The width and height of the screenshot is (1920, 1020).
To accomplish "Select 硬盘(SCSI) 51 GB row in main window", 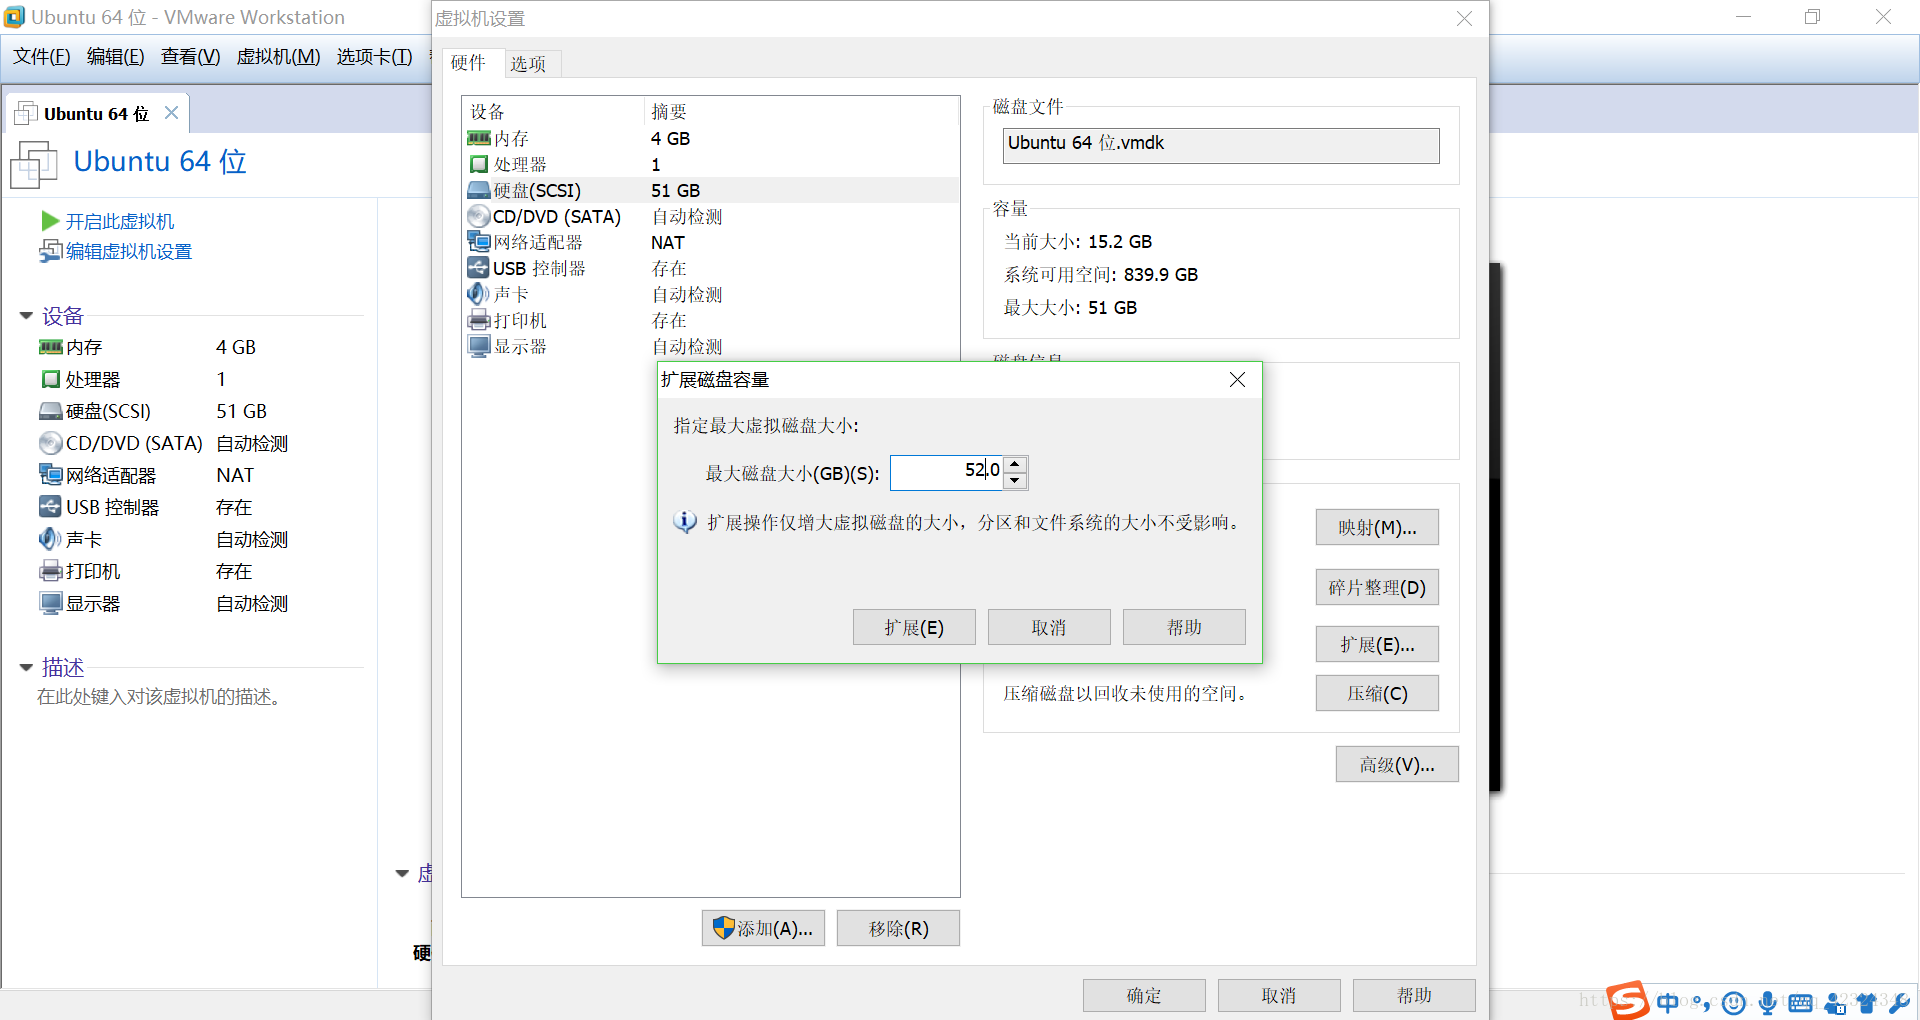I will coord(164,411).
